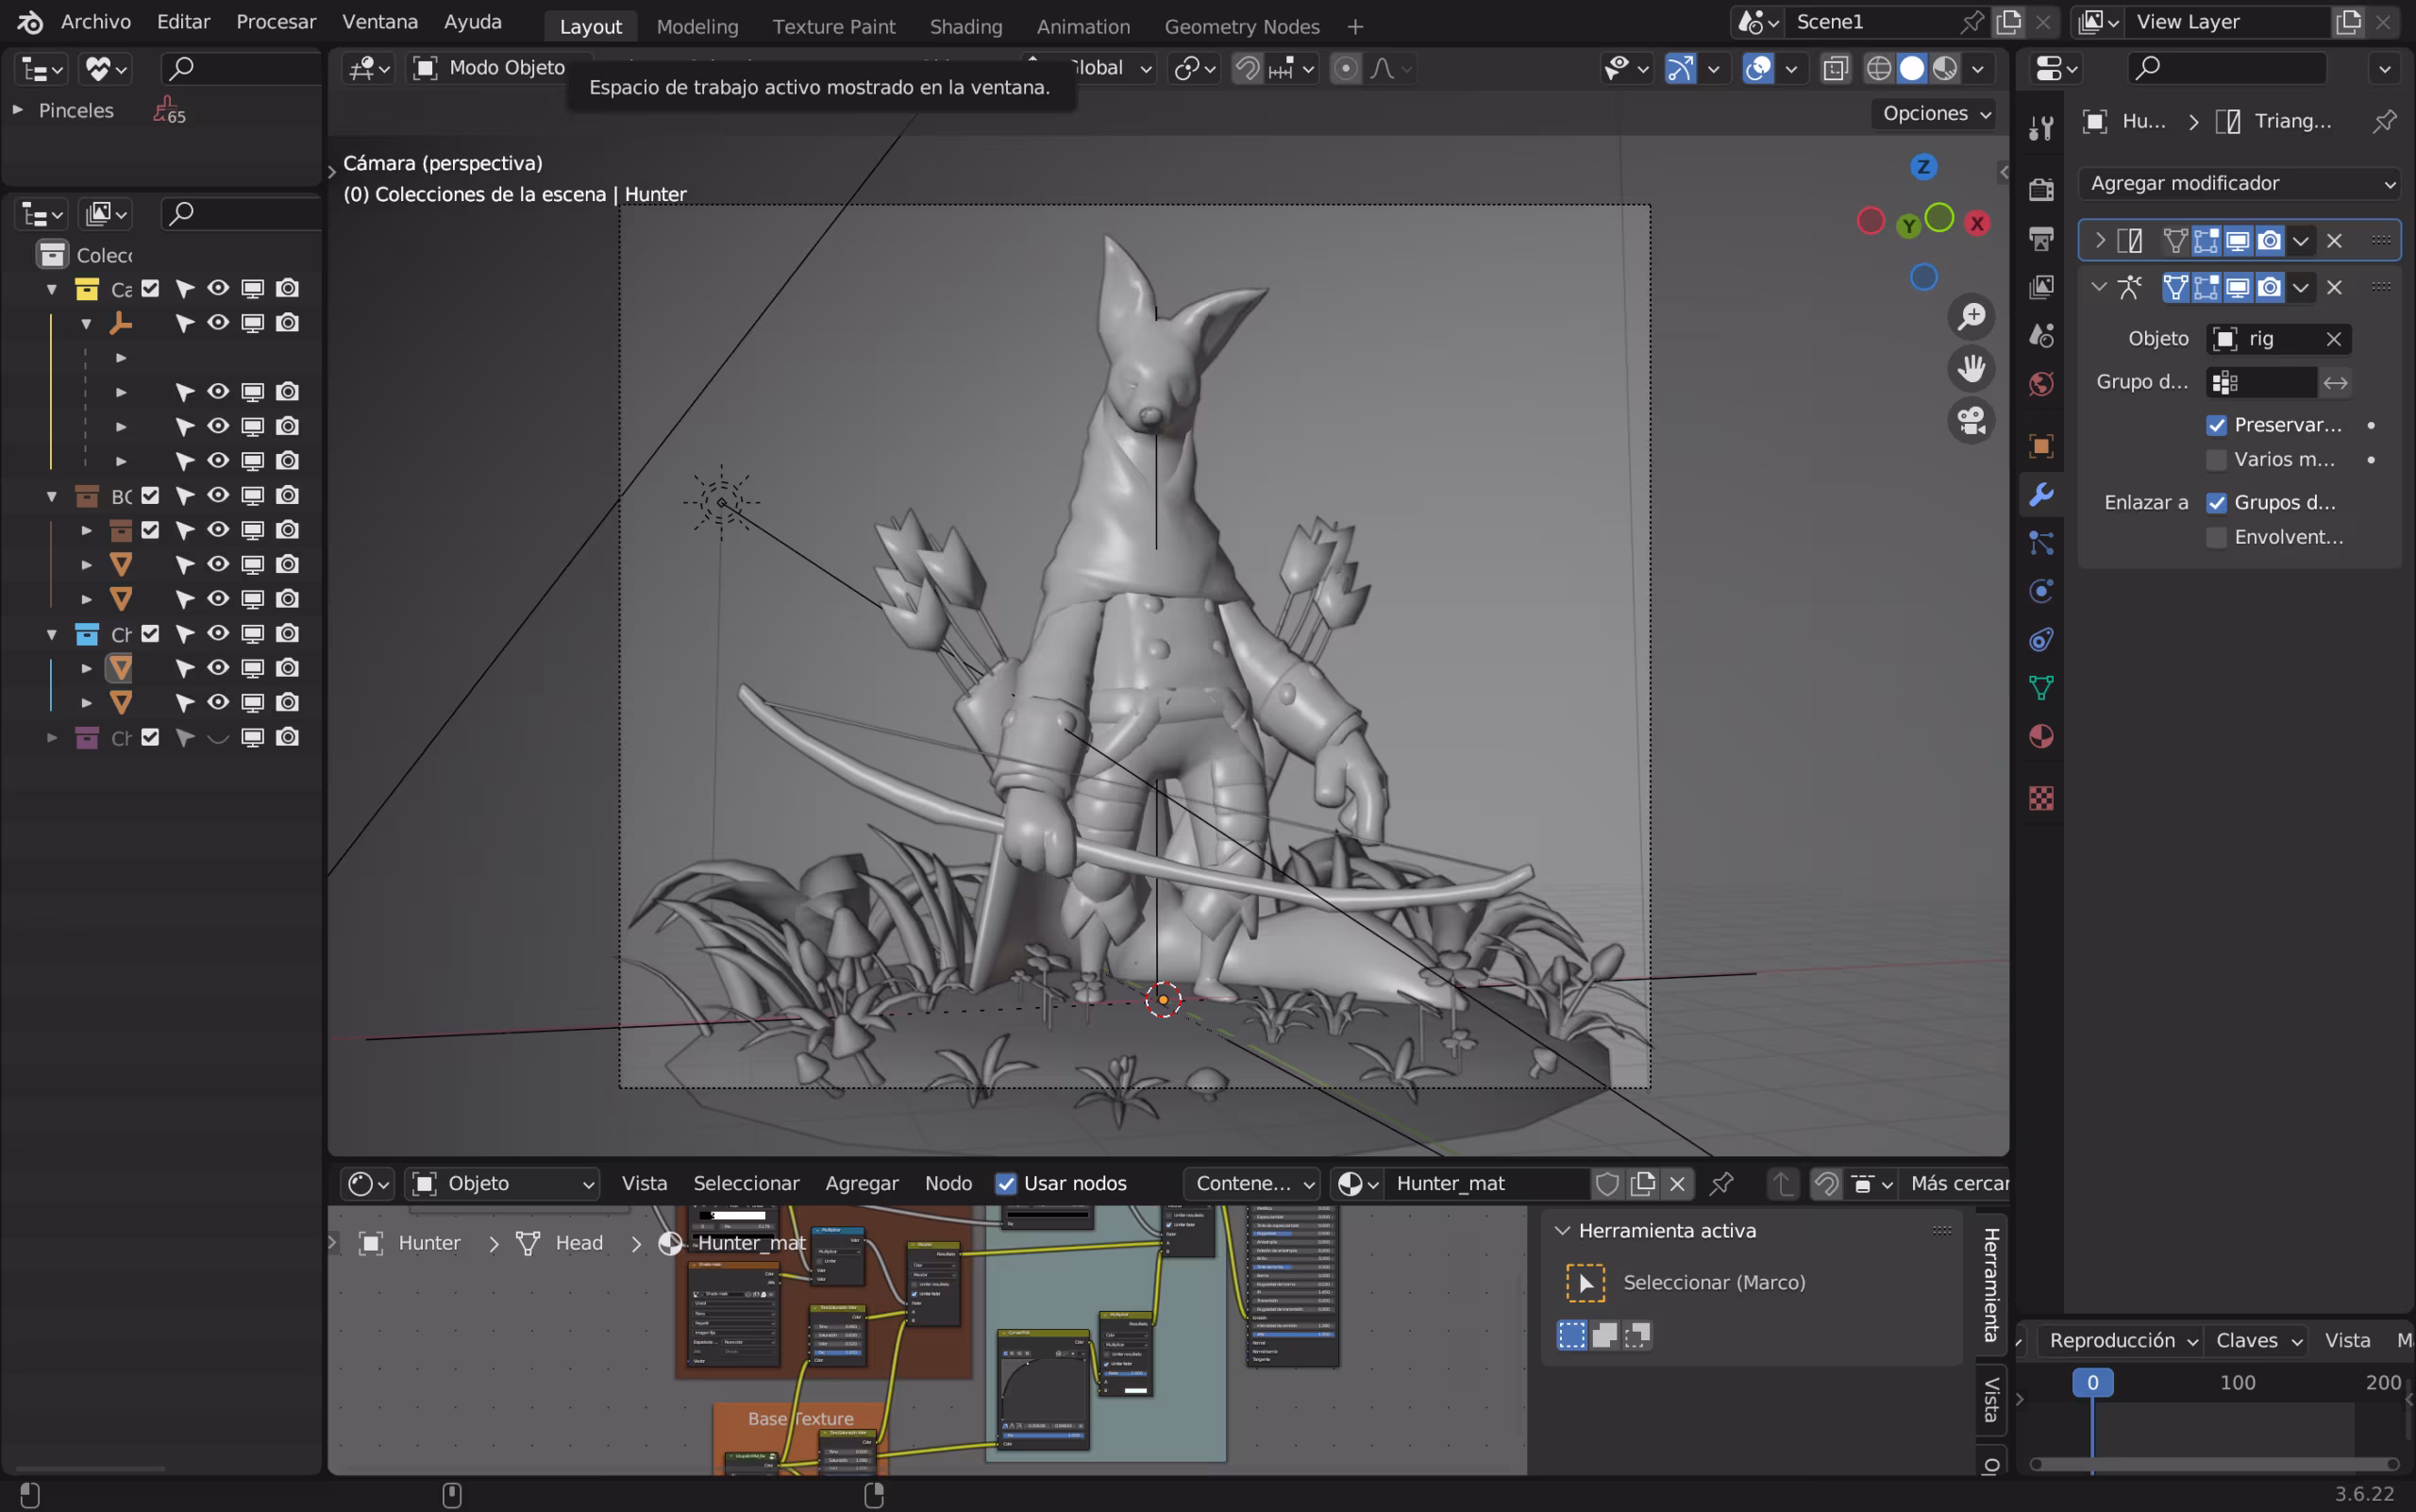Click the viewport pan hand icon
2416x1512 pixels.
pyautogui.click(x=1971, y=369)
